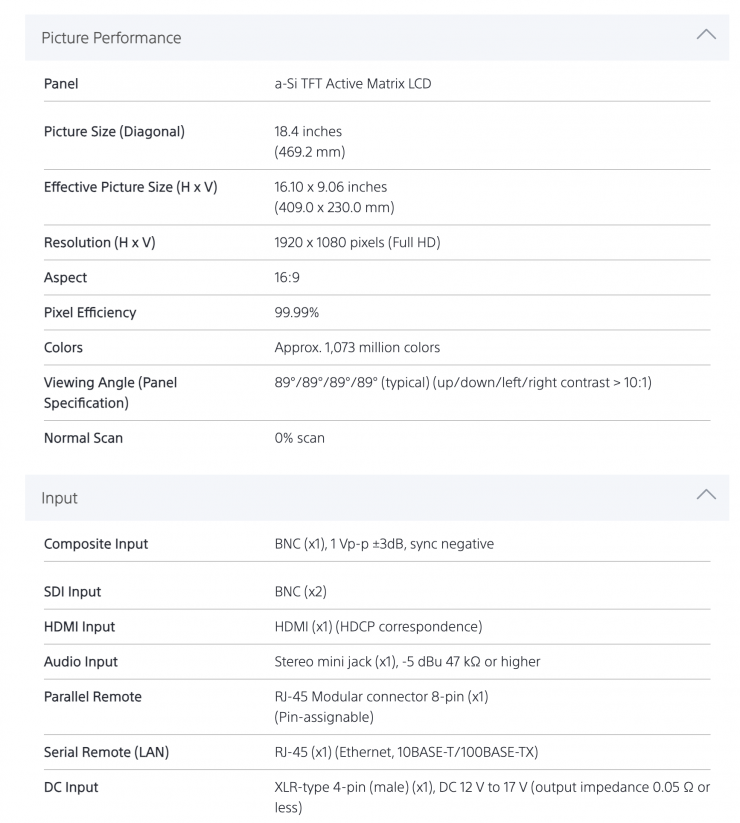740x823 pixels.
Task: Click the a-Si TFT Active Matrix LCD value
Action: 352,84
